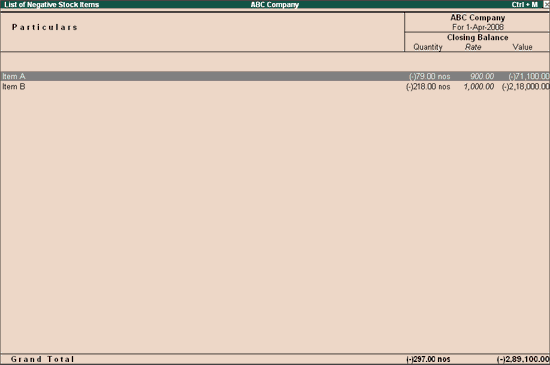Select the Item A row
The height and width of the screenshot is (365, 550).
(275, 76)
